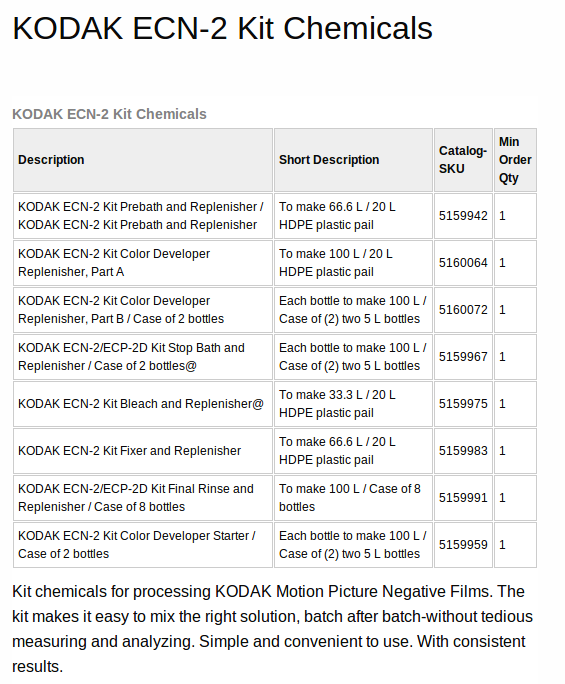Image resolution: width=565 pixels, height=684 pixels.
Task: Click the Prebath and Replenisher description cell
Action: pyautogui.click(x=143, y=216)
